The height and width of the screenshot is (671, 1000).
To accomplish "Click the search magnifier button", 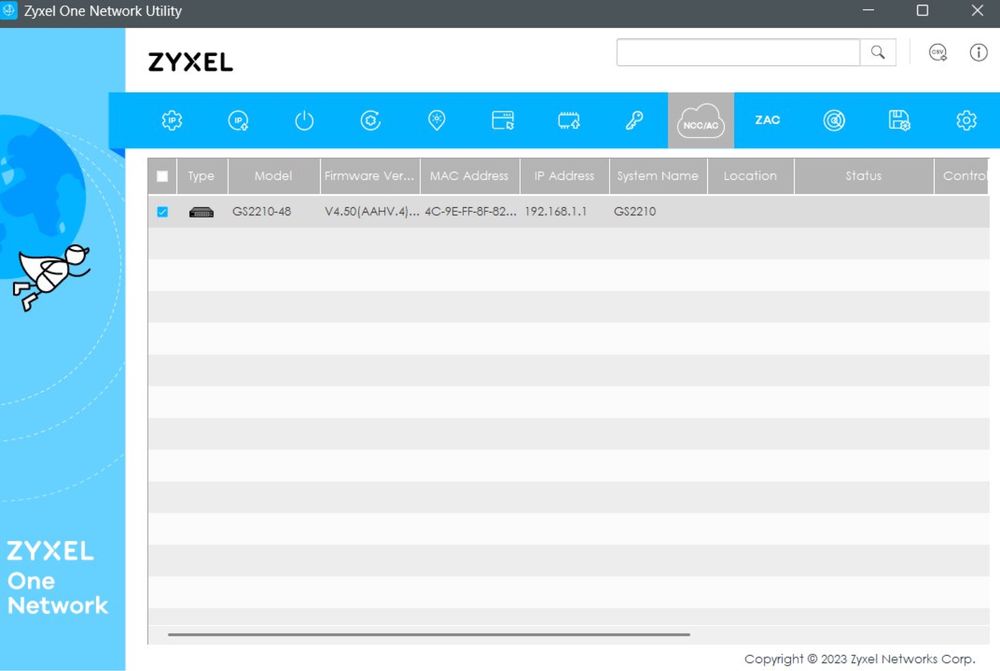I will (x=878, y=52).
